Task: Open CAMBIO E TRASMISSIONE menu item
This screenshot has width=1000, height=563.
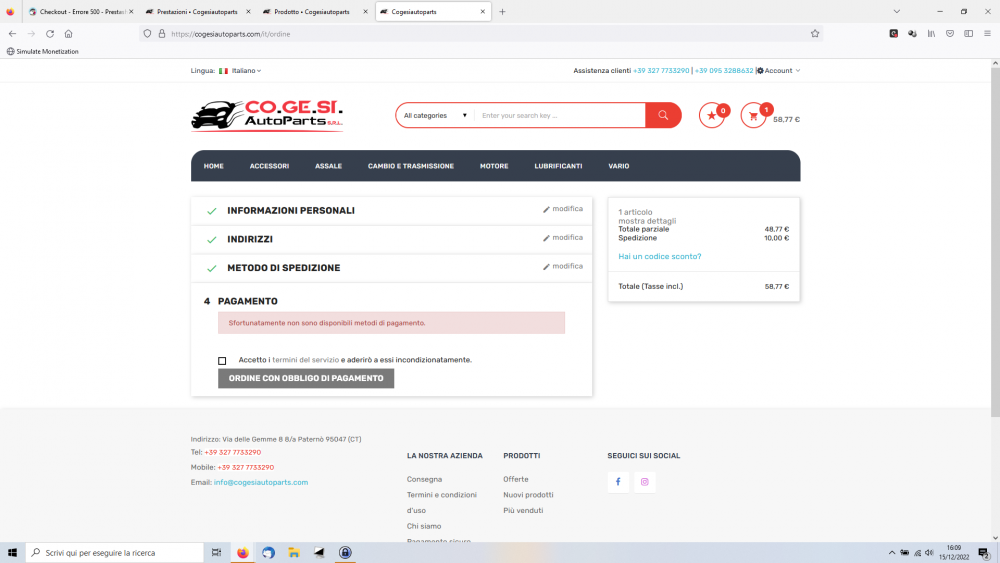Action: (x=411, y=166)
